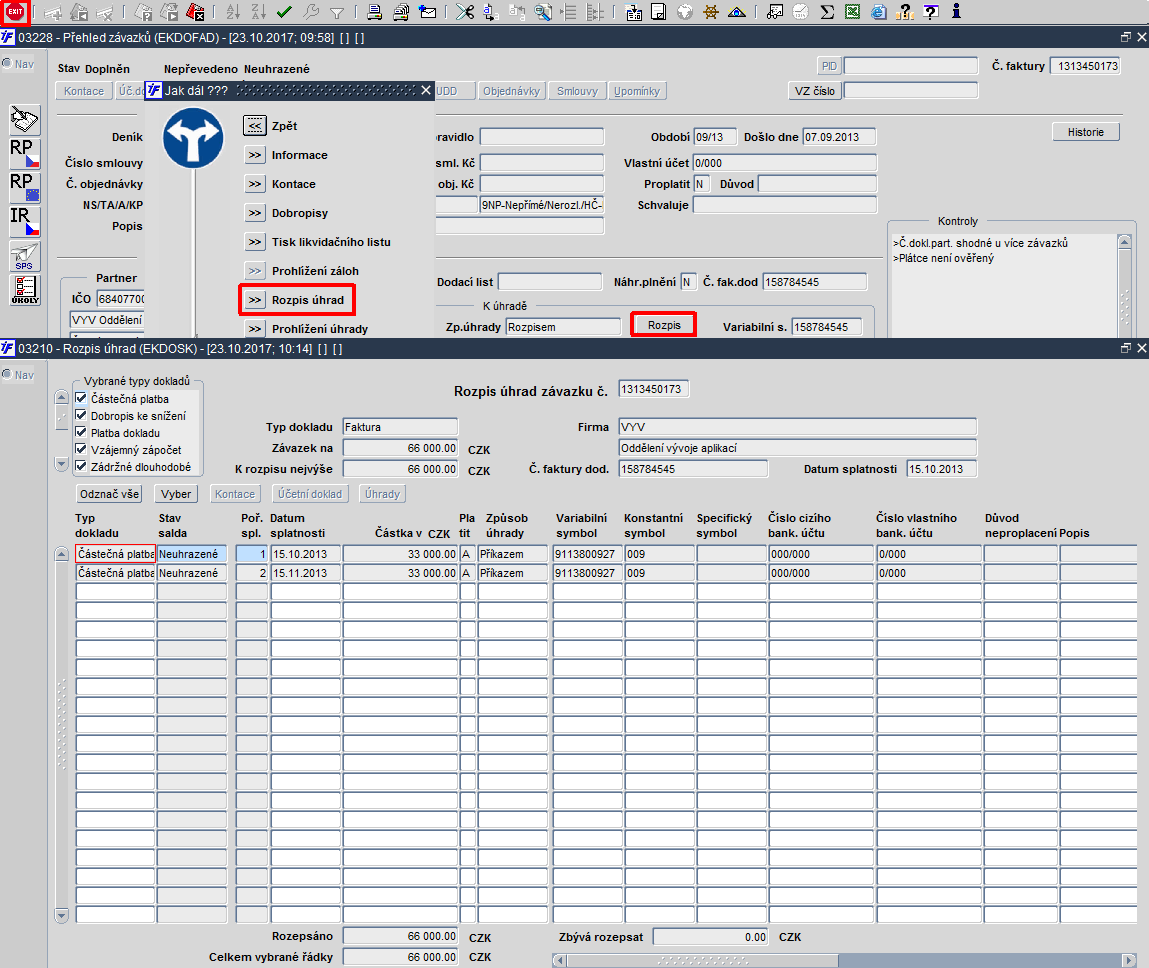Click the Sigma sum toolbar icon

[827, 12]
